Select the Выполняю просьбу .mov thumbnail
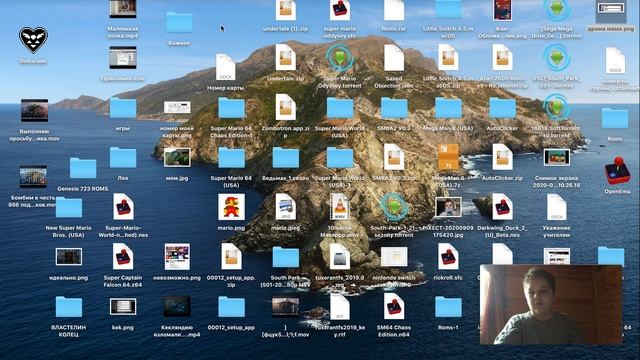The height and width of the screenshot is (360, 640). pyautogui.click(x=34, y=110)
